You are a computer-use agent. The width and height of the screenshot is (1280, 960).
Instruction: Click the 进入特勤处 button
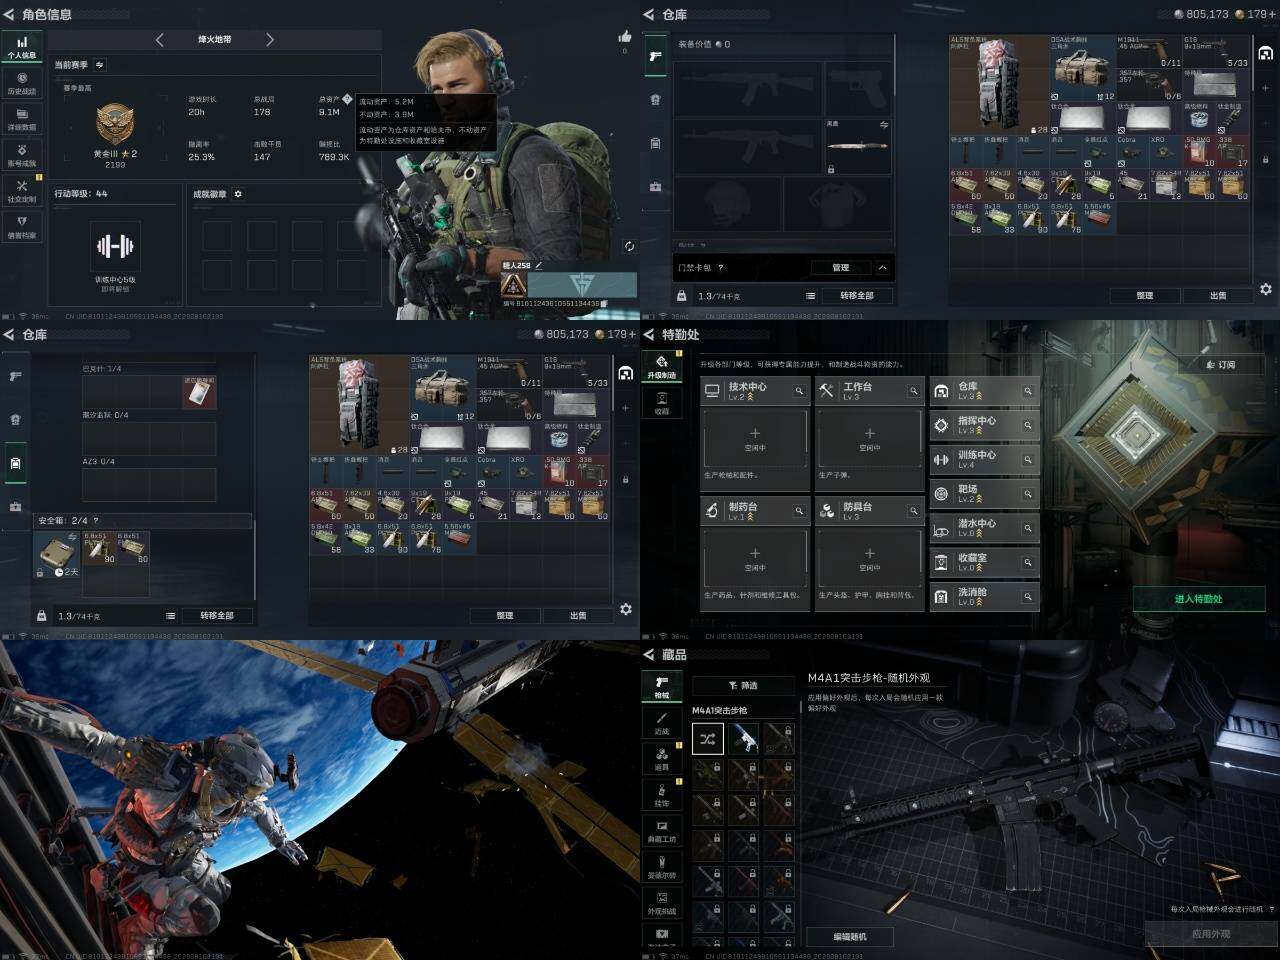click(1198, 599)
